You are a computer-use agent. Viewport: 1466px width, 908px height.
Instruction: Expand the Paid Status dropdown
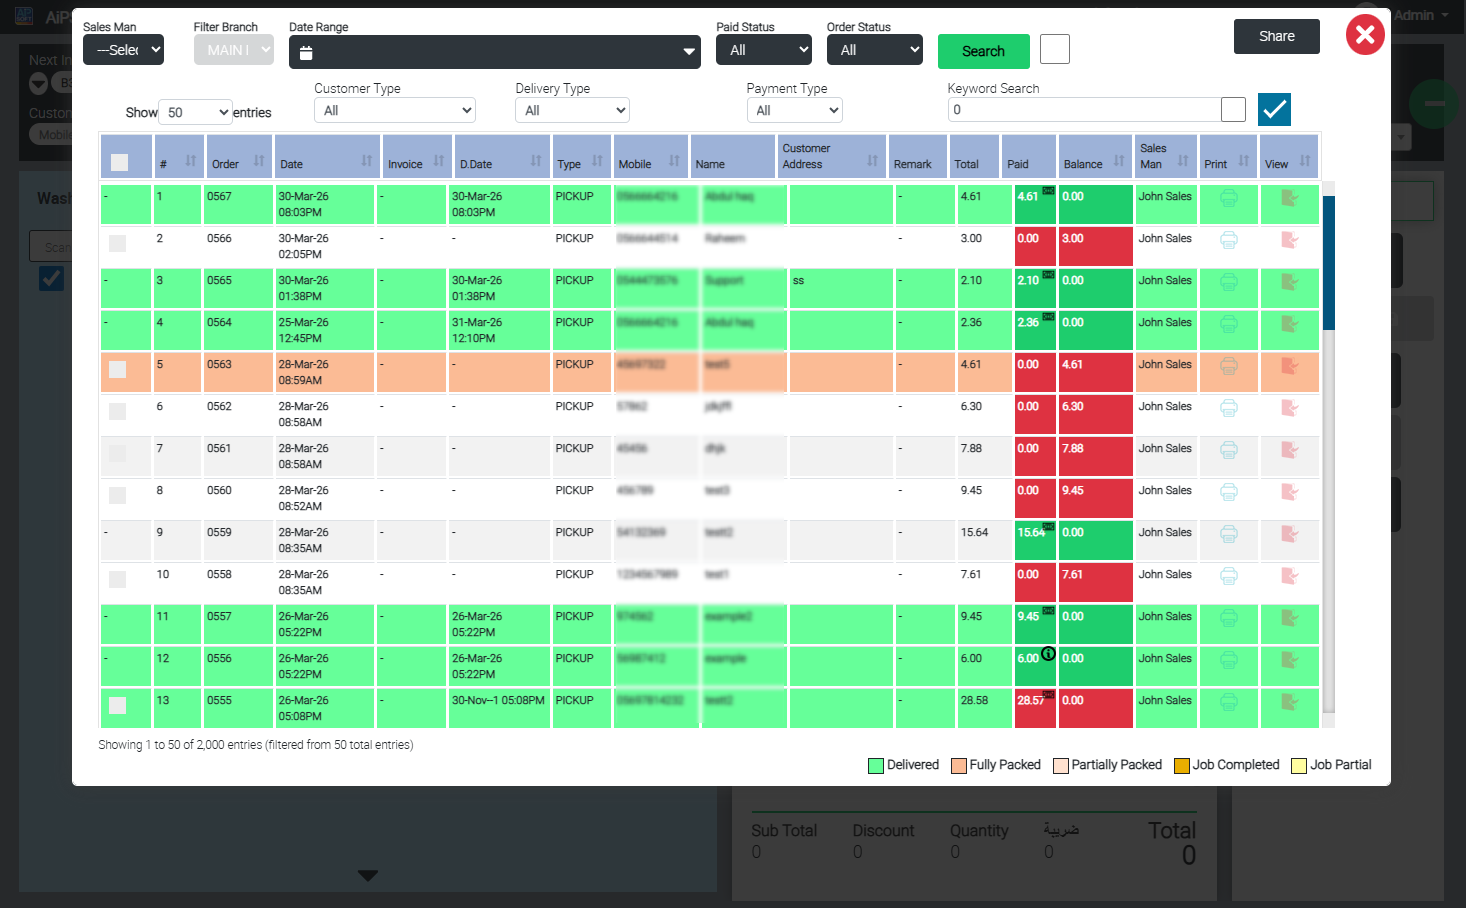(764, 50)
